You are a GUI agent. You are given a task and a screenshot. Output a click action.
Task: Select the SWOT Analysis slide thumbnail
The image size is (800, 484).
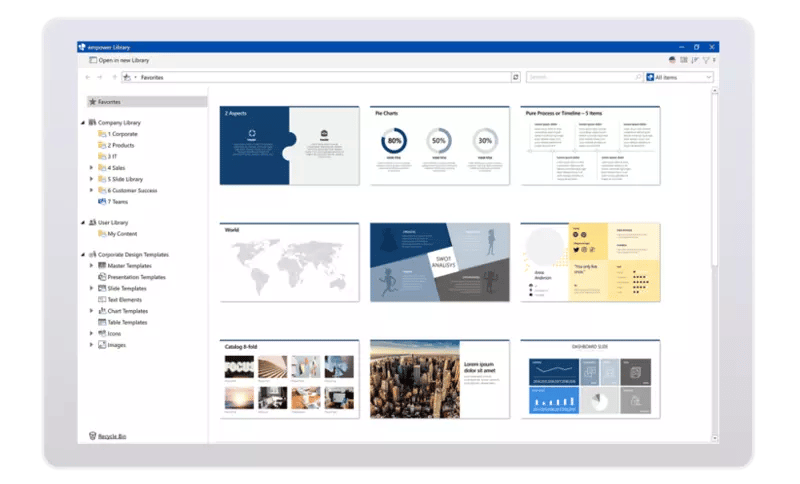pyautogui.click(x=440, y=262)
